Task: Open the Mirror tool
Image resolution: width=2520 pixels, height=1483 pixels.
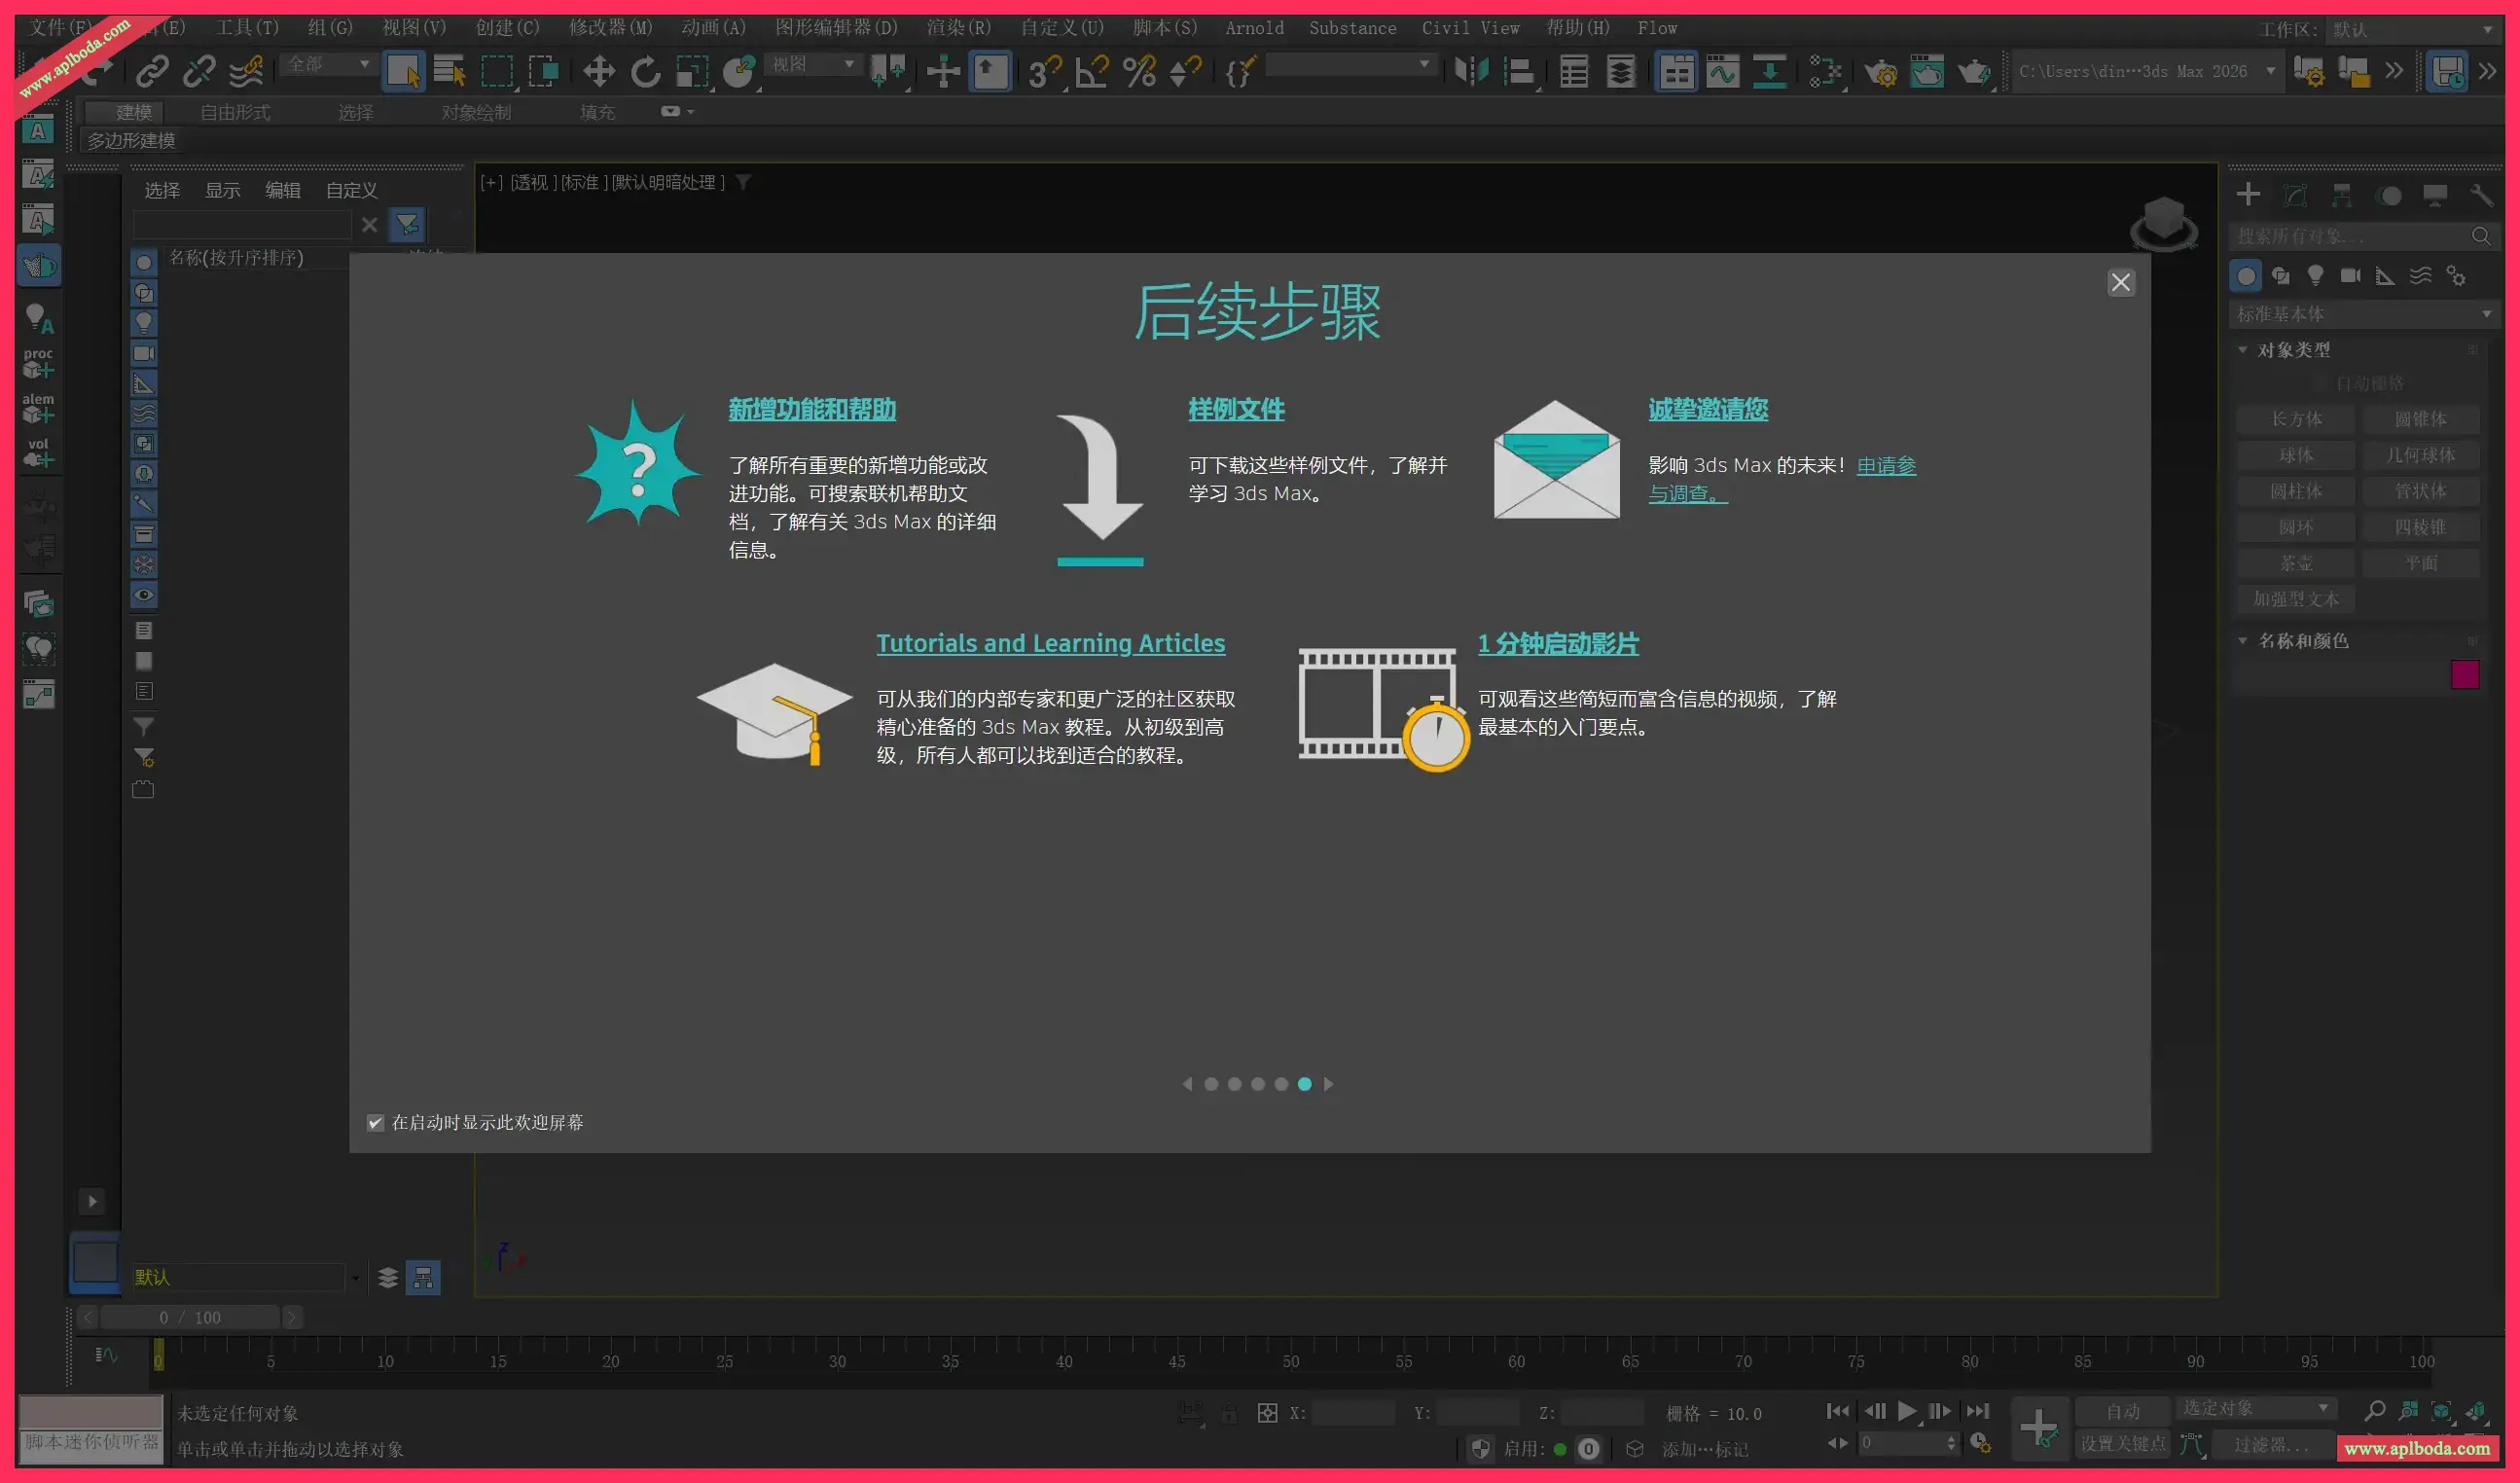Action: [1471, 71]
